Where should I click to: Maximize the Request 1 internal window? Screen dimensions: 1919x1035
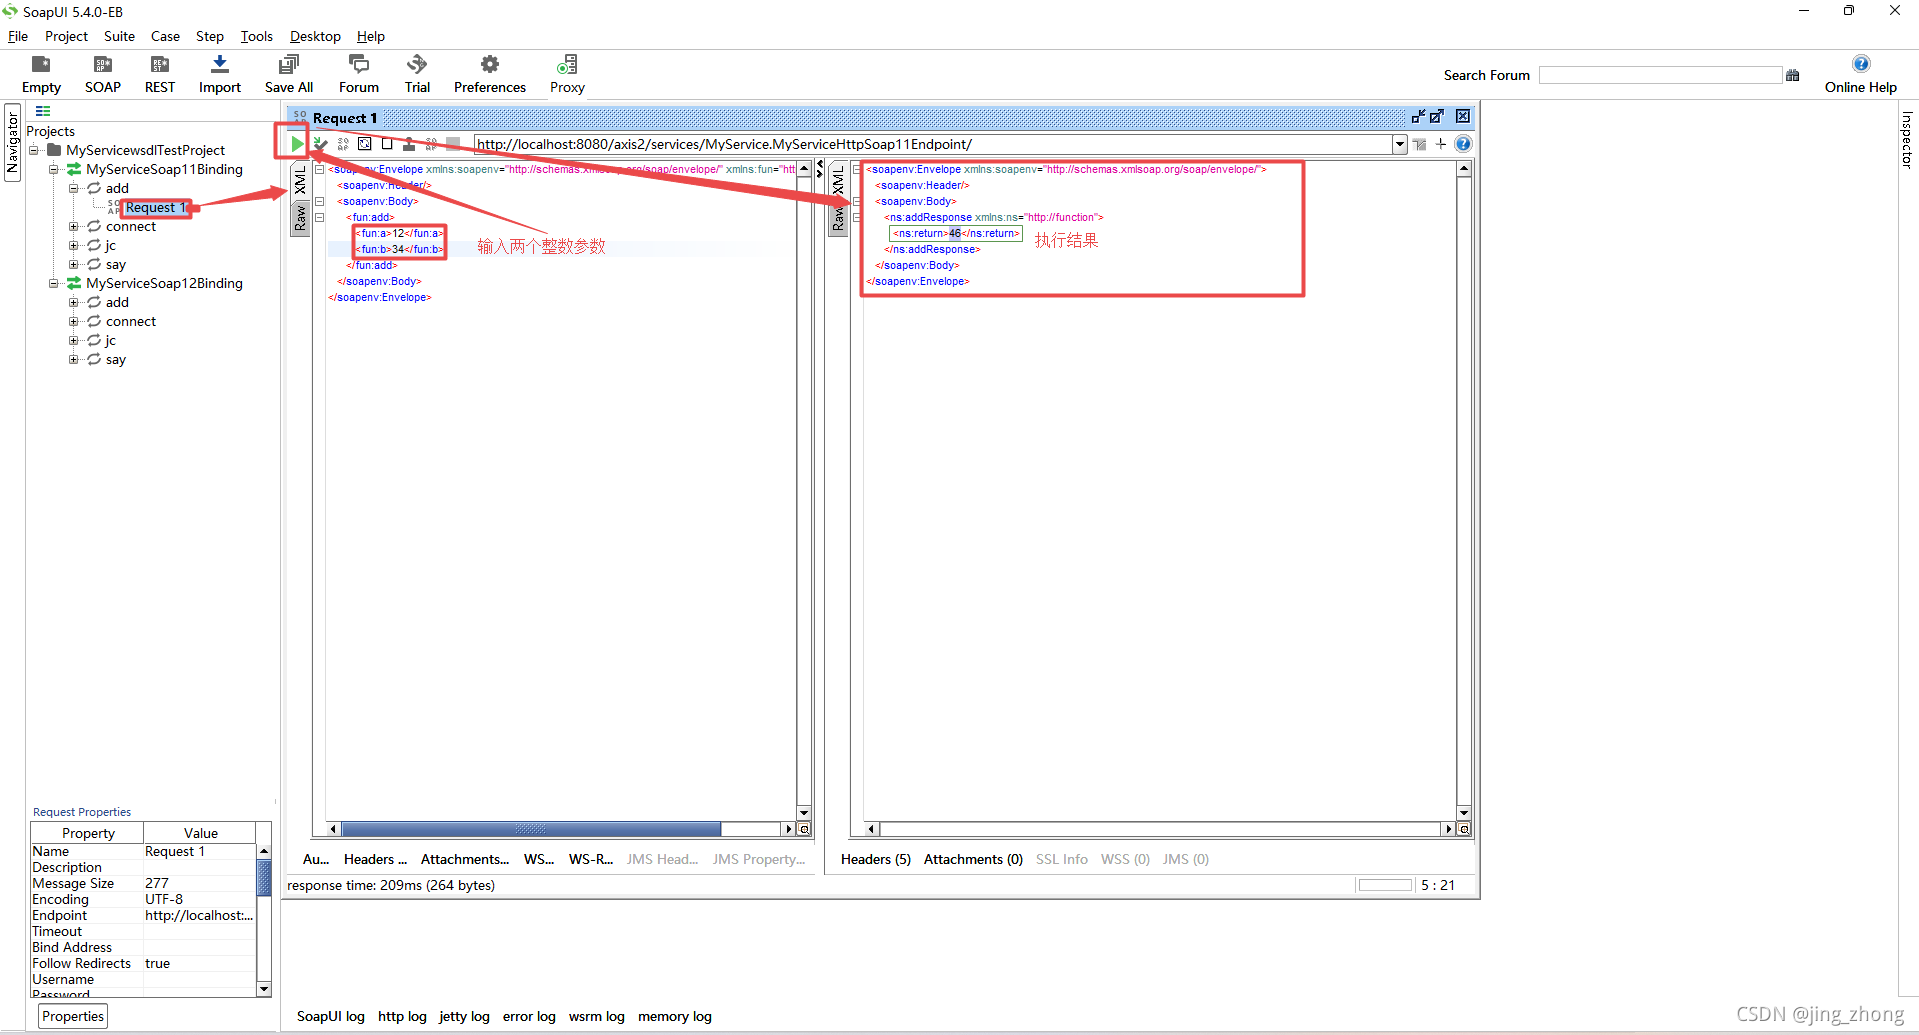click(1437, 117)
